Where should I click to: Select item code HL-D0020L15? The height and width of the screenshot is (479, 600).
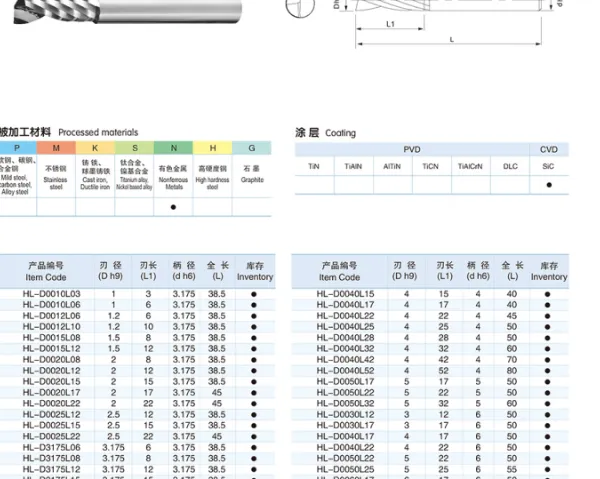pos(52,381)
